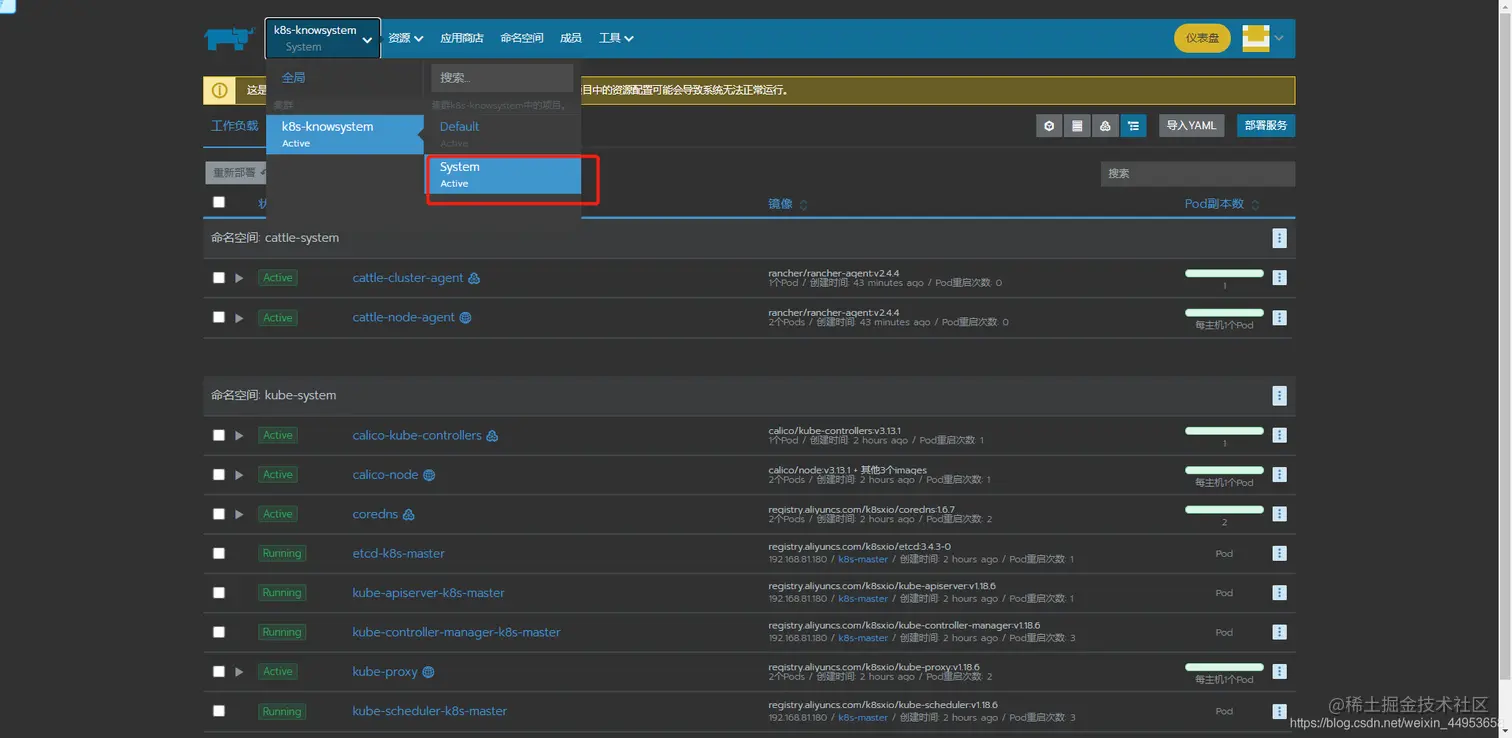Open 应用商店 in the top navigation
1512x738 pixels.
click(x=462, y=38)
